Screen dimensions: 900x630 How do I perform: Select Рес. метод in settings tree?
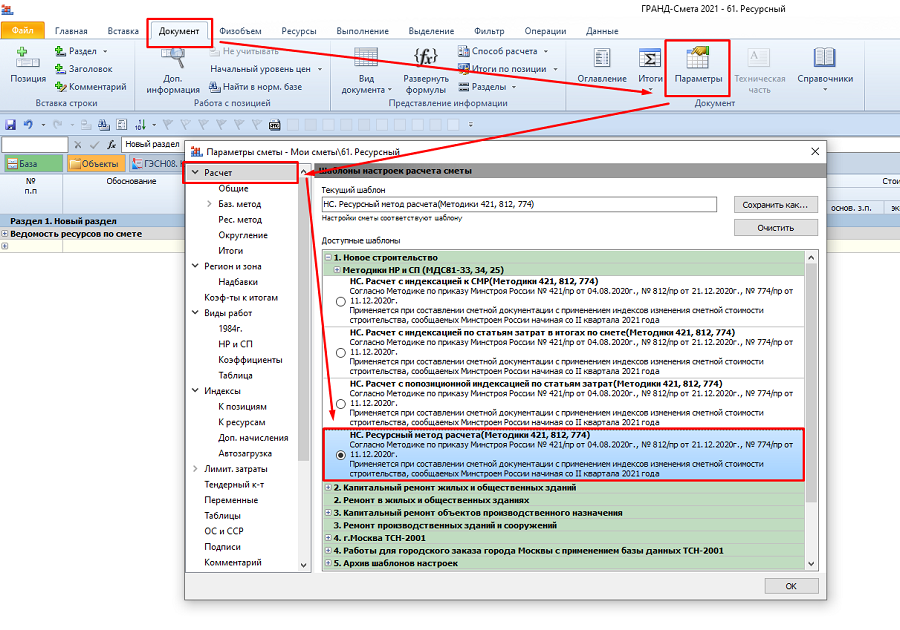[240, 219]
